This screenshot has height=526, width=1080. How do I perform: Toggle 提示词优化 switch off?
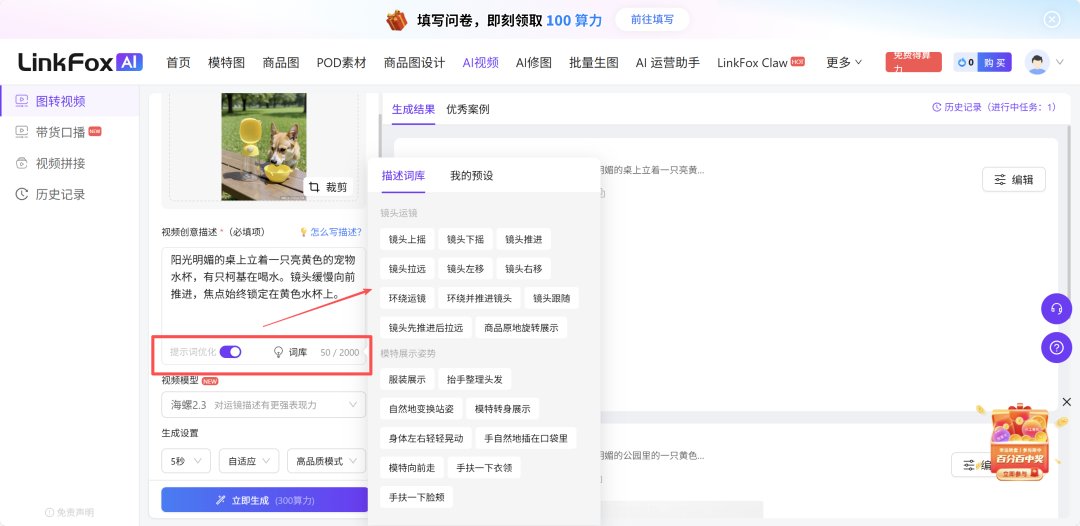231,352
